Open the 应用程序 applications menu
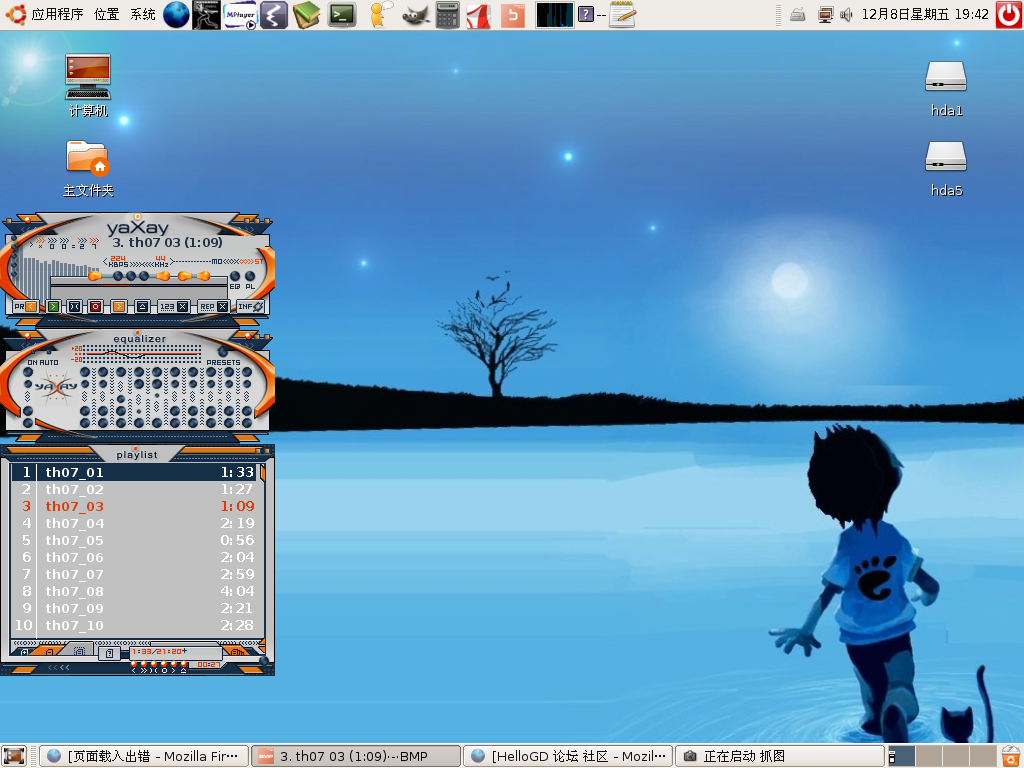The height and width of the screenshot is (768, 1024). (x=57, y=14)
